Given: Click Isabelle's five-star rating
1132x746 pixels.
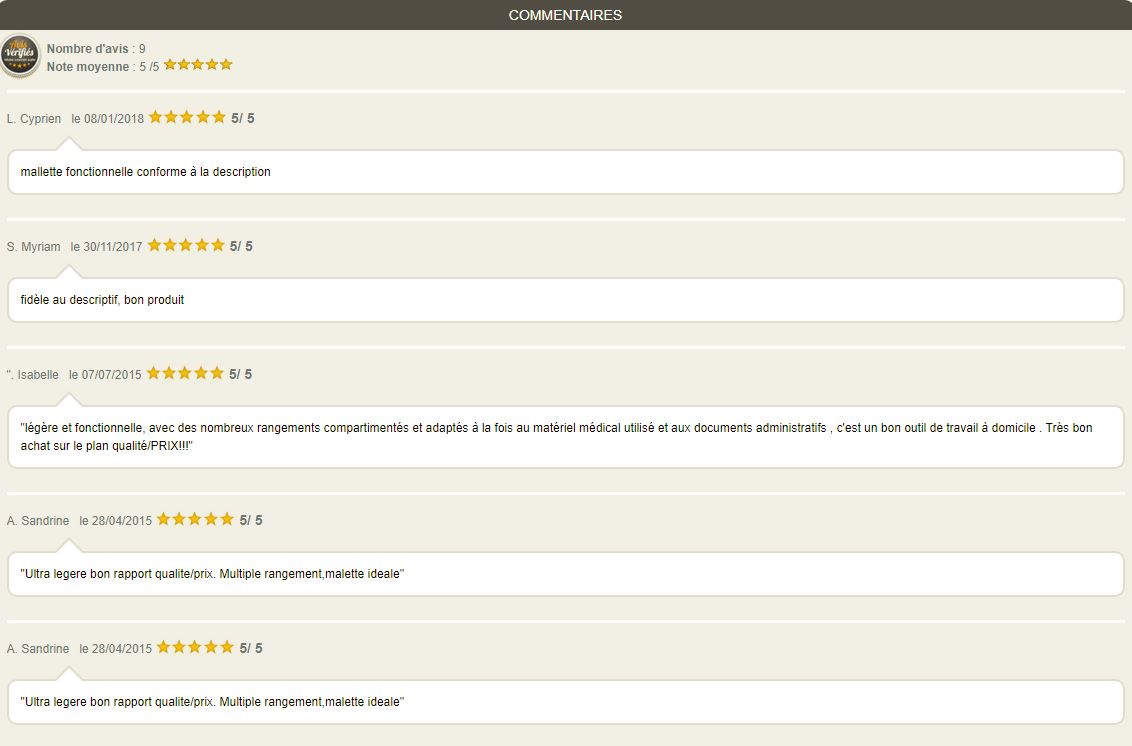Looking at the screenshot, I should tap(185, 373).
